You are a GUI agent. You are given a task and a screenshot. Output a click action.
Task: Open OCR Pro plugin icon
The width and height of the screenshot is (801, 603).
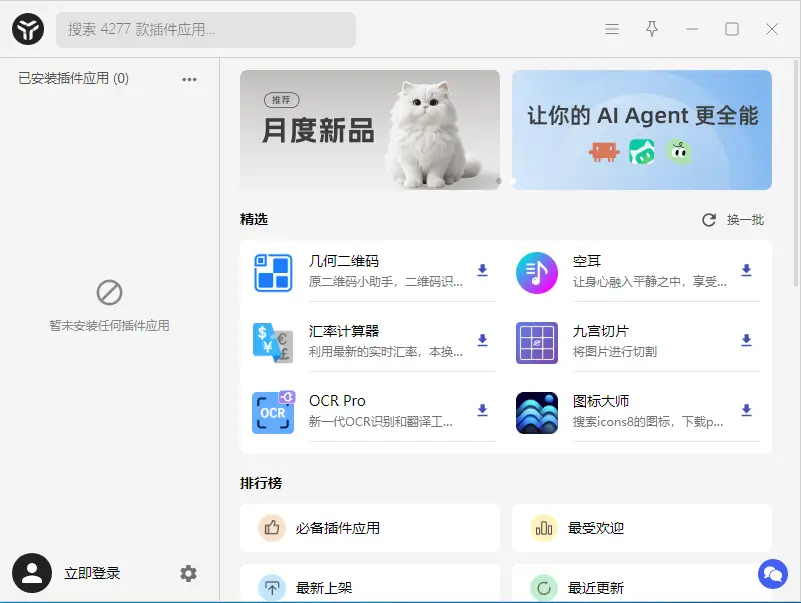273,413
